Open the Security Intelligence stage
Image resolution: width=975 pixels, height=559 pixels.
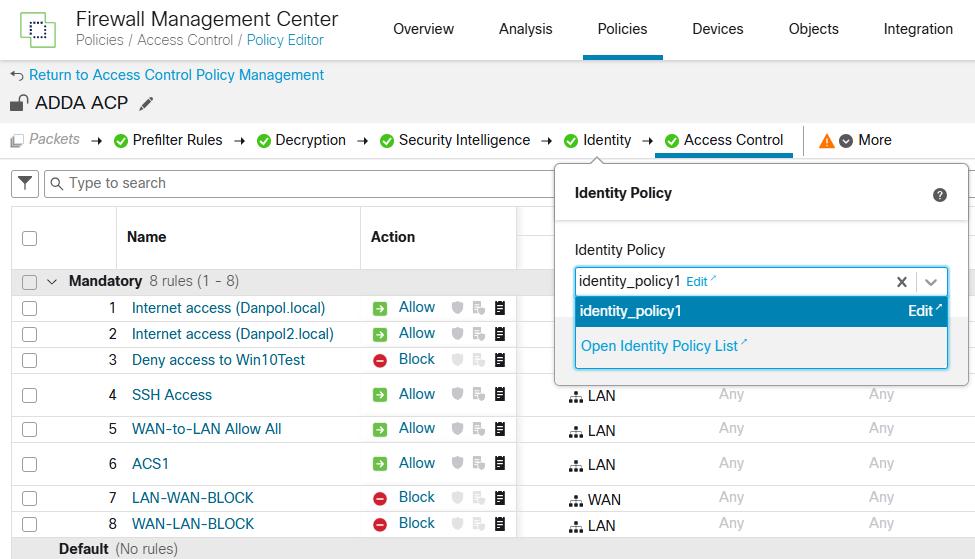tap(455, 141)
